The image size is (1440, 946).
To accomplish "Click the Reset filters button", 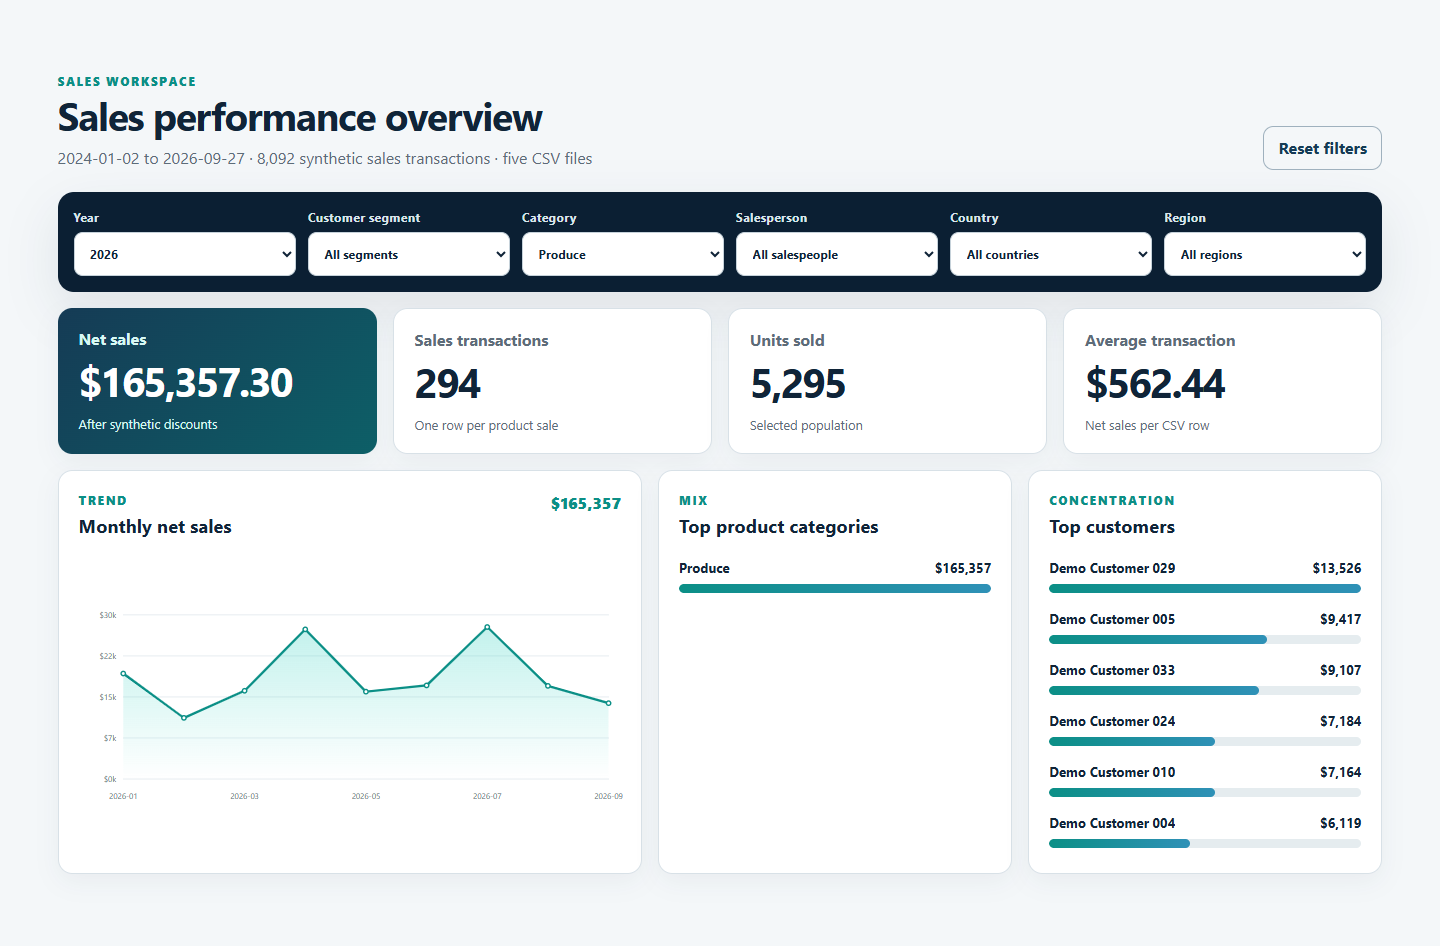I will pos(1322,148).
